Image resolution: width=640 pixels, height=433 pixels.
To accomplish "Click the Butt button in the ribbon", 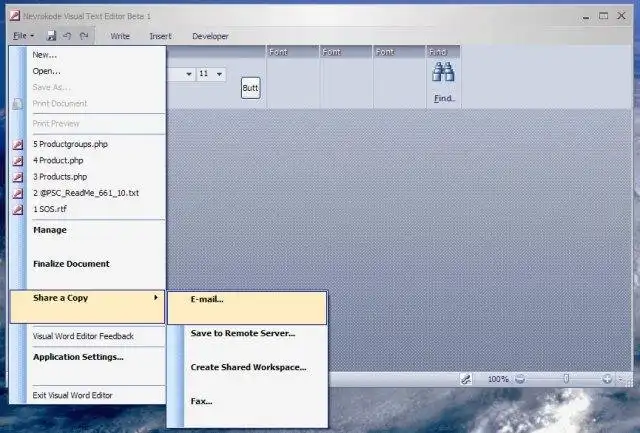I will [250, 88].
